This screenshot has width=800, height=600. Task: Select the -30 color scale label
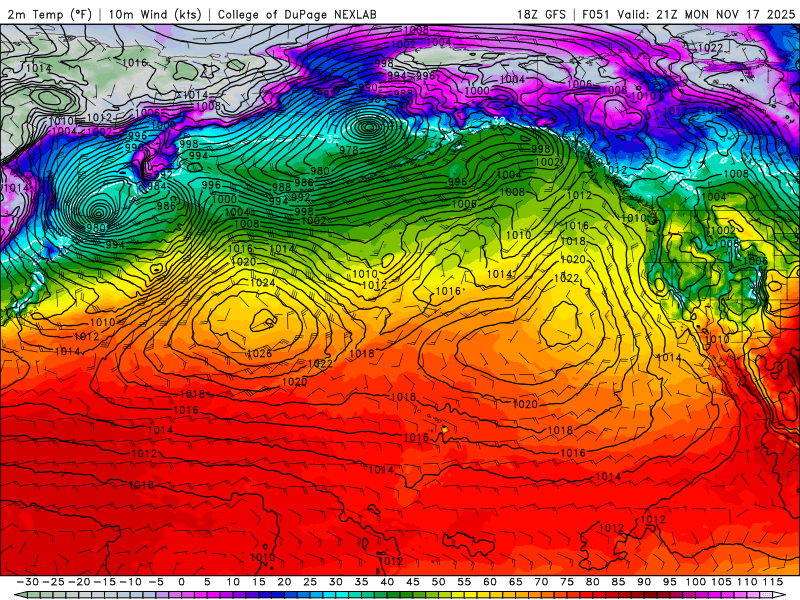28,582
